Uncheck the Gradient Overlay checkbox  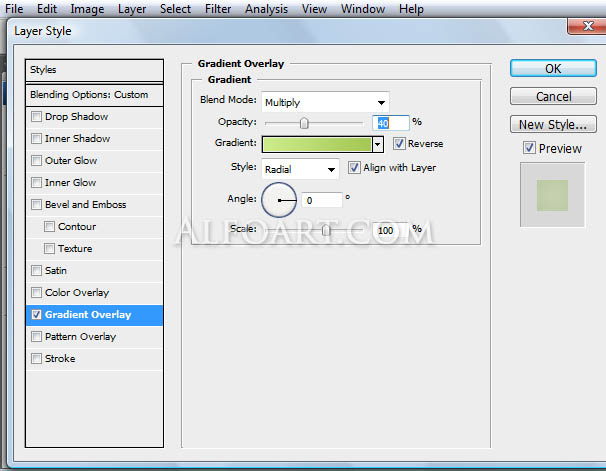point(36,315)
